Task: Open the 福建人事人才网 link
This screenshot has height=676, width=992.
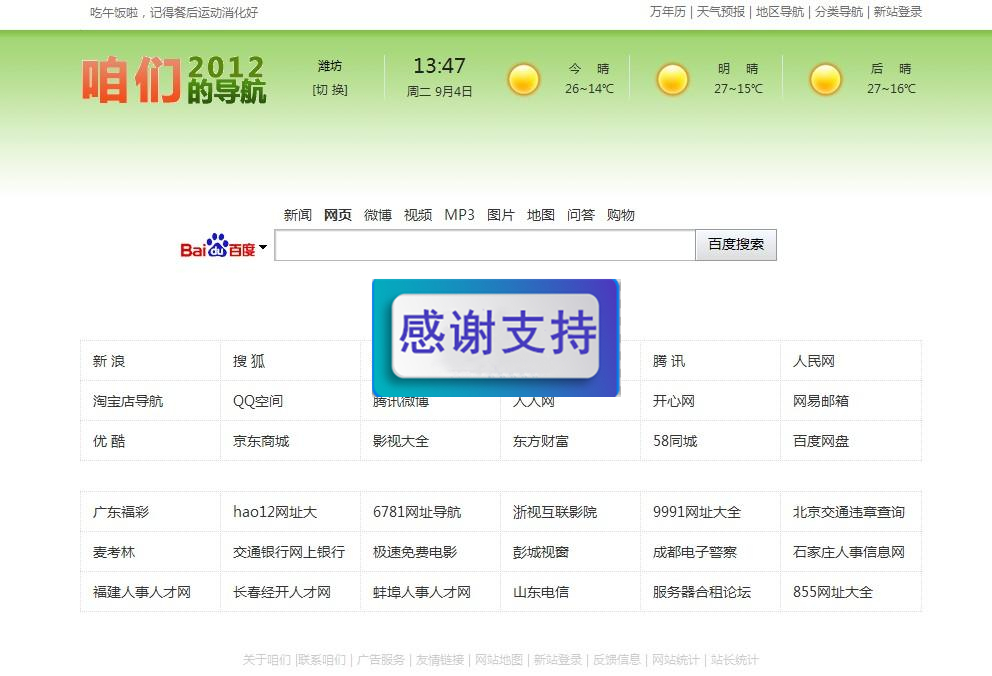Action: (142, 592)
